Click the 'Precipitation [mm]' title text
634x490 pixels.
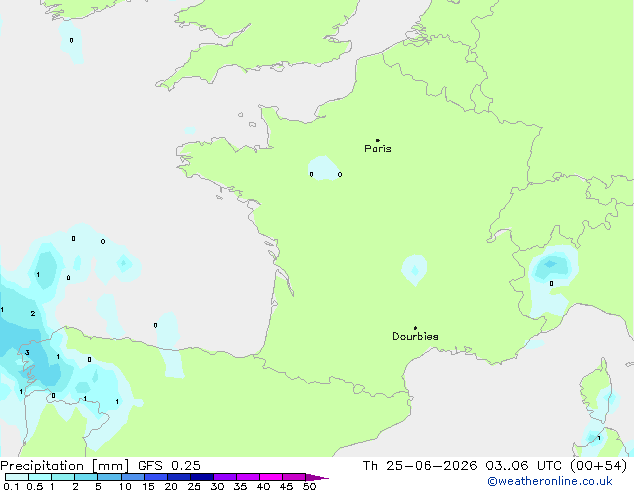65,466
